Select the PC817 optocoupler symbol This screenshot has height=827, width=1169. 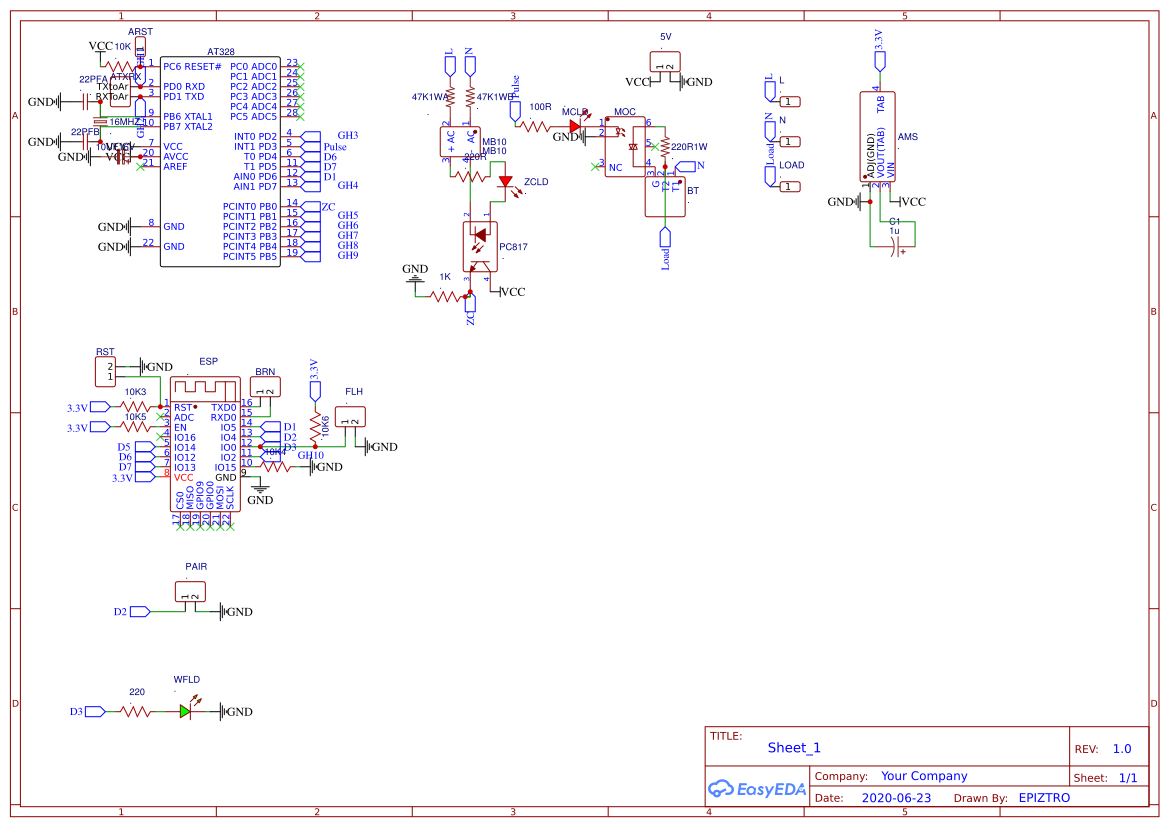478,248
